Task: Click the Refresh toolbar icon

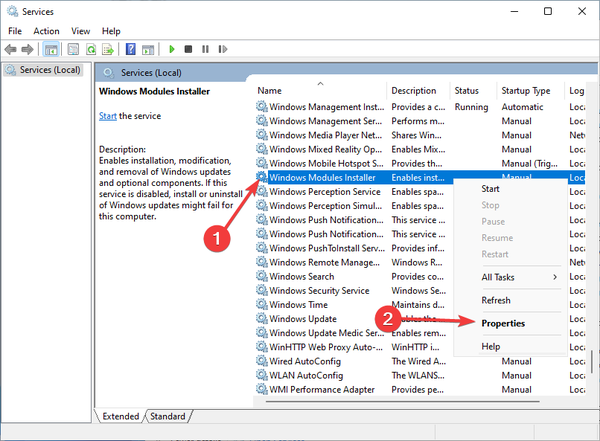Action: (88, 48)
